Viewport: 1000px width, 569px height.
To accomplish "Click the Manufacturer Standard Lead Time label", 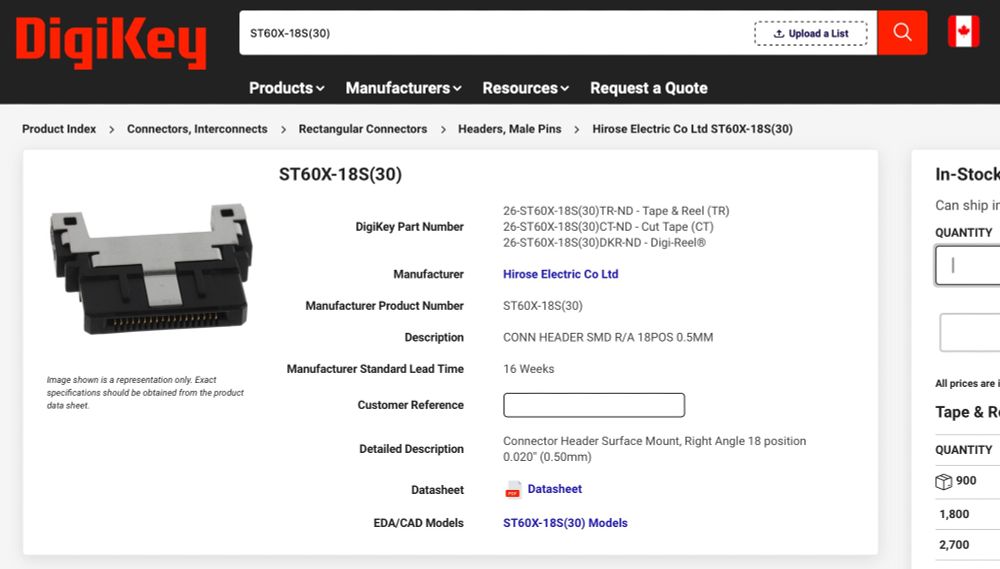I will (375, 369).
